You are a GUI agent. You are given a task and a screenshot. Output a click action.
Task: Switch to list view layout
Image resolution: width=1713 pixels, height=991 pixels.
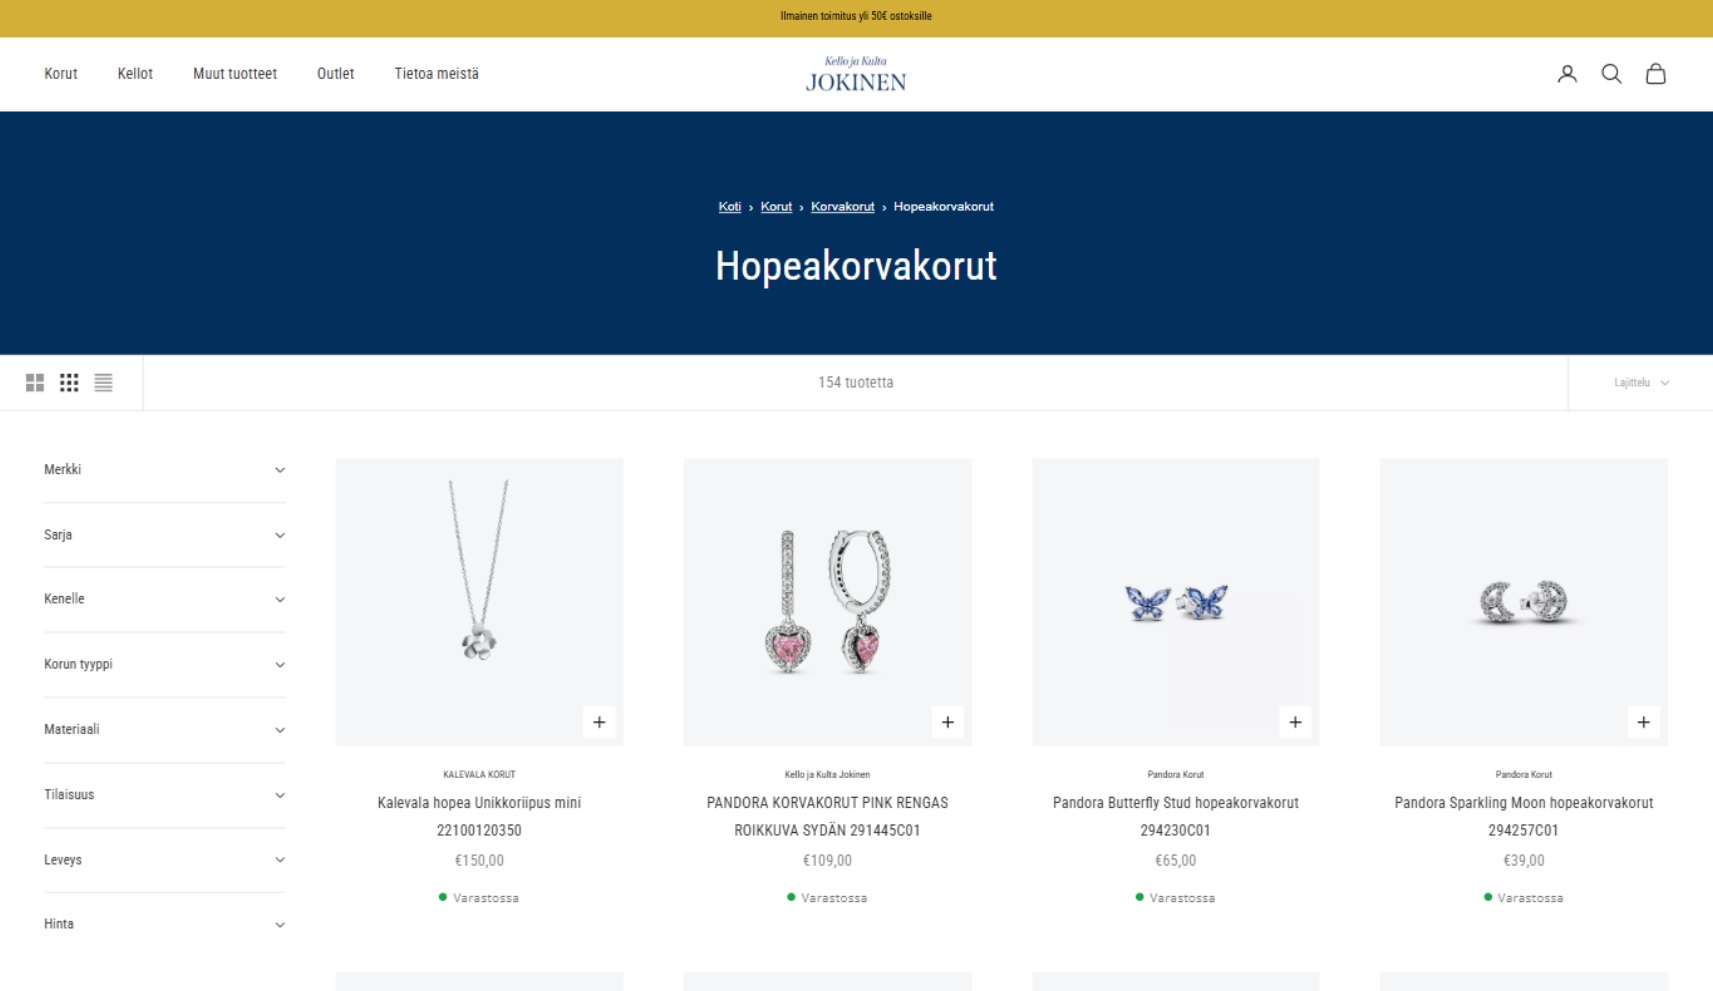pyautogui.click(x=103, y=383)
